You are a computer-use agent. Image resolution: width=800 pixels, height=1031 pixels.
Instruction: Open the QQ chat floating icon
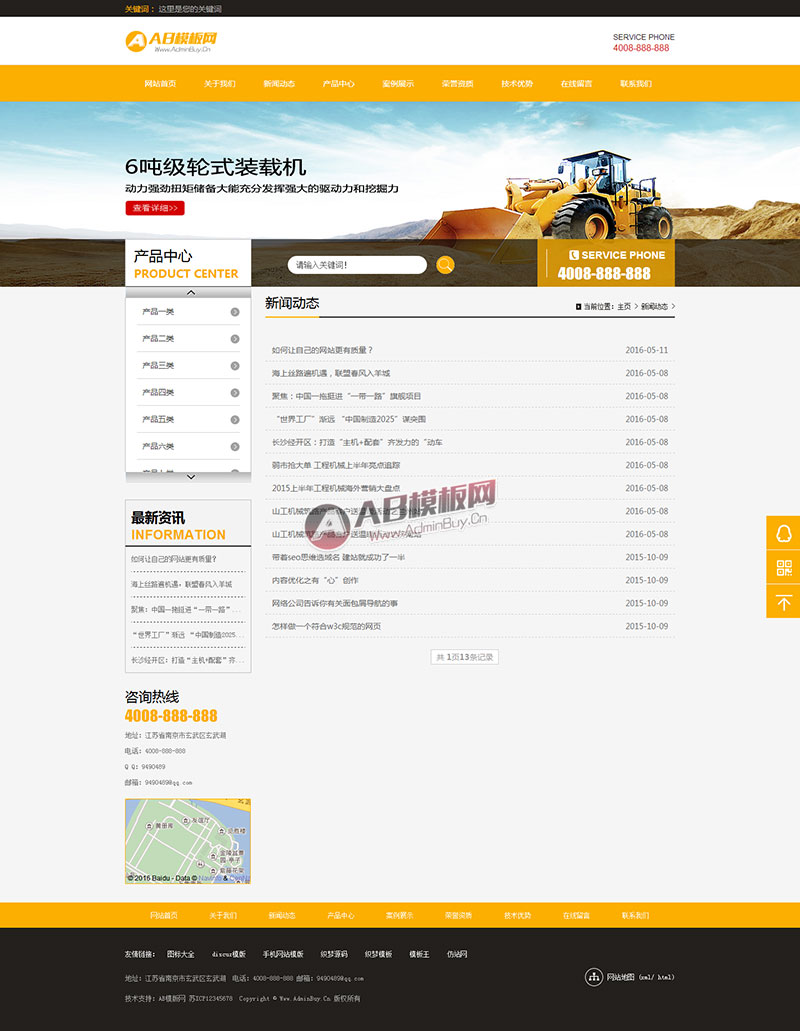[783, 533]
